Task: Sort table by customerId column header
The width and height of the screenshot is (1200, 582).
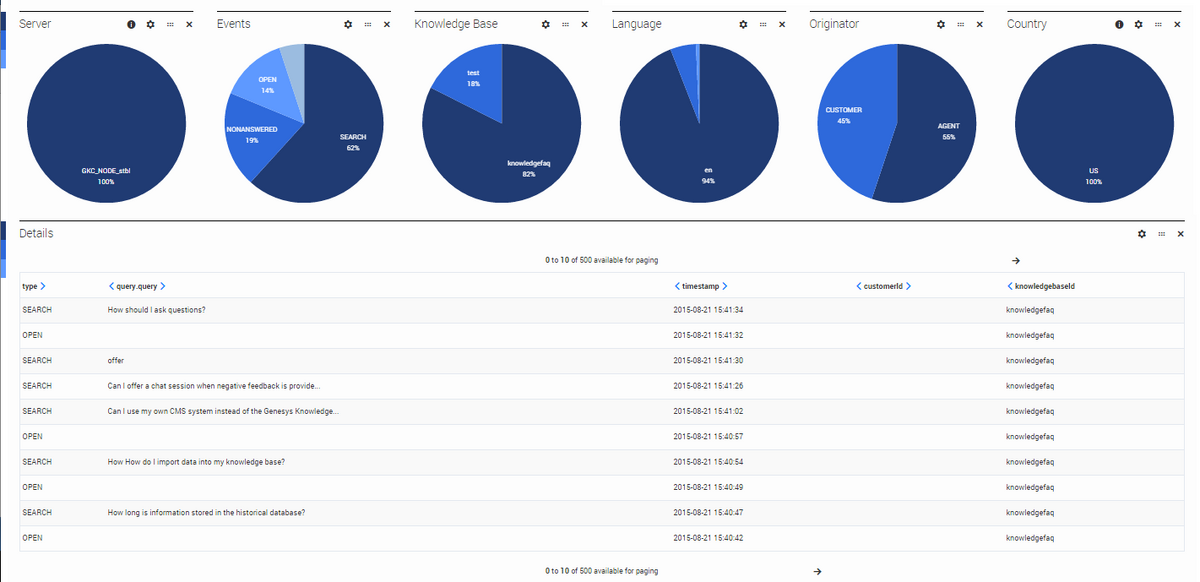Action: click(883, 286)
